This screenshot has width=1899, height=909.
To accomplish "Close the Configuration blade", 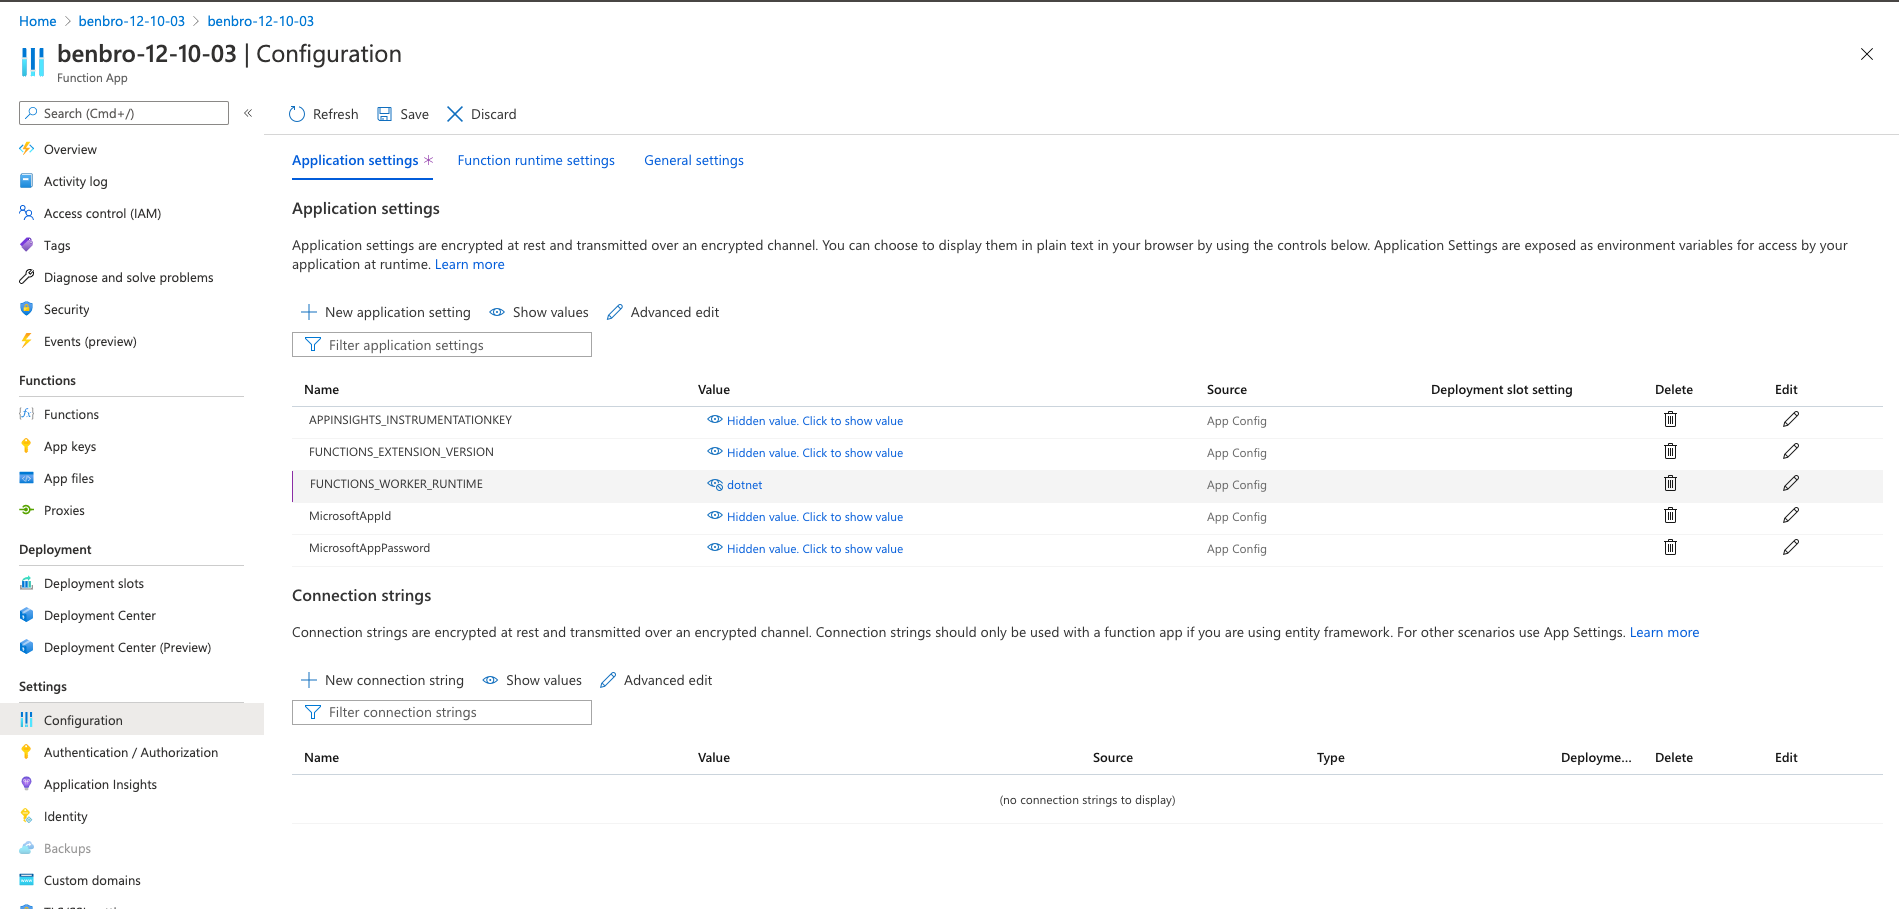I will (1867, 54).
